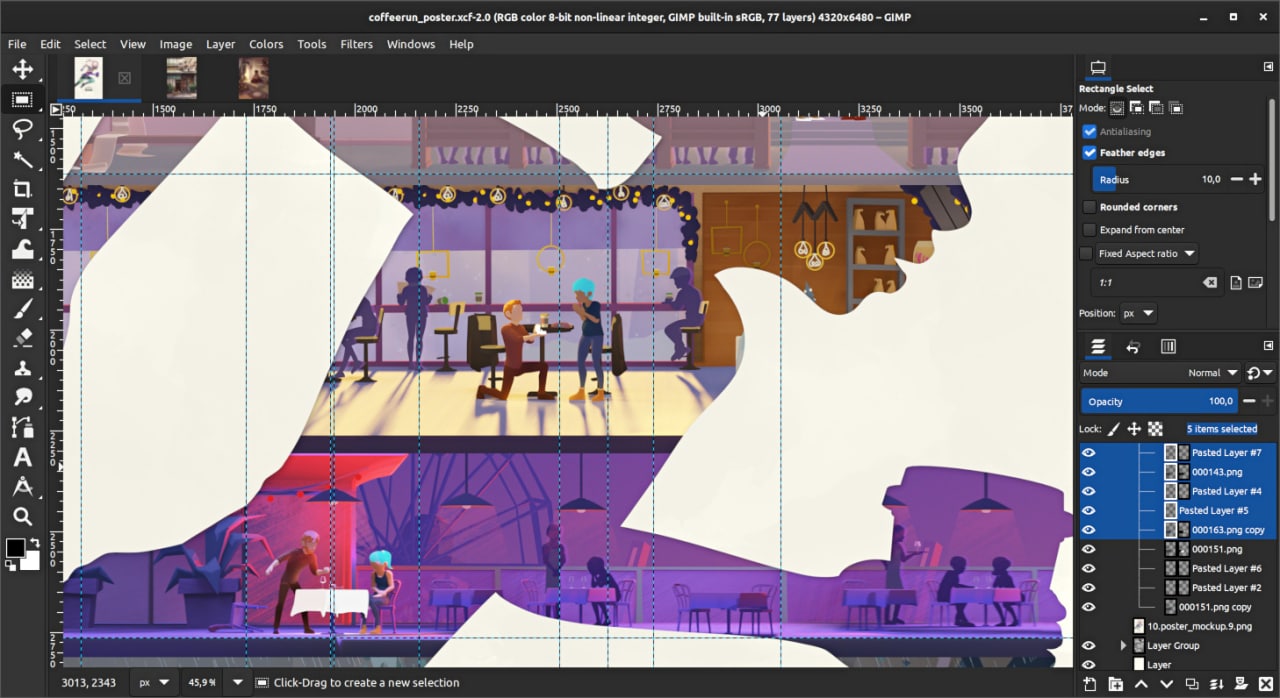Hide the 000151.png layer
This screenshot has height=698, width=1280.
coord(1089,549)
